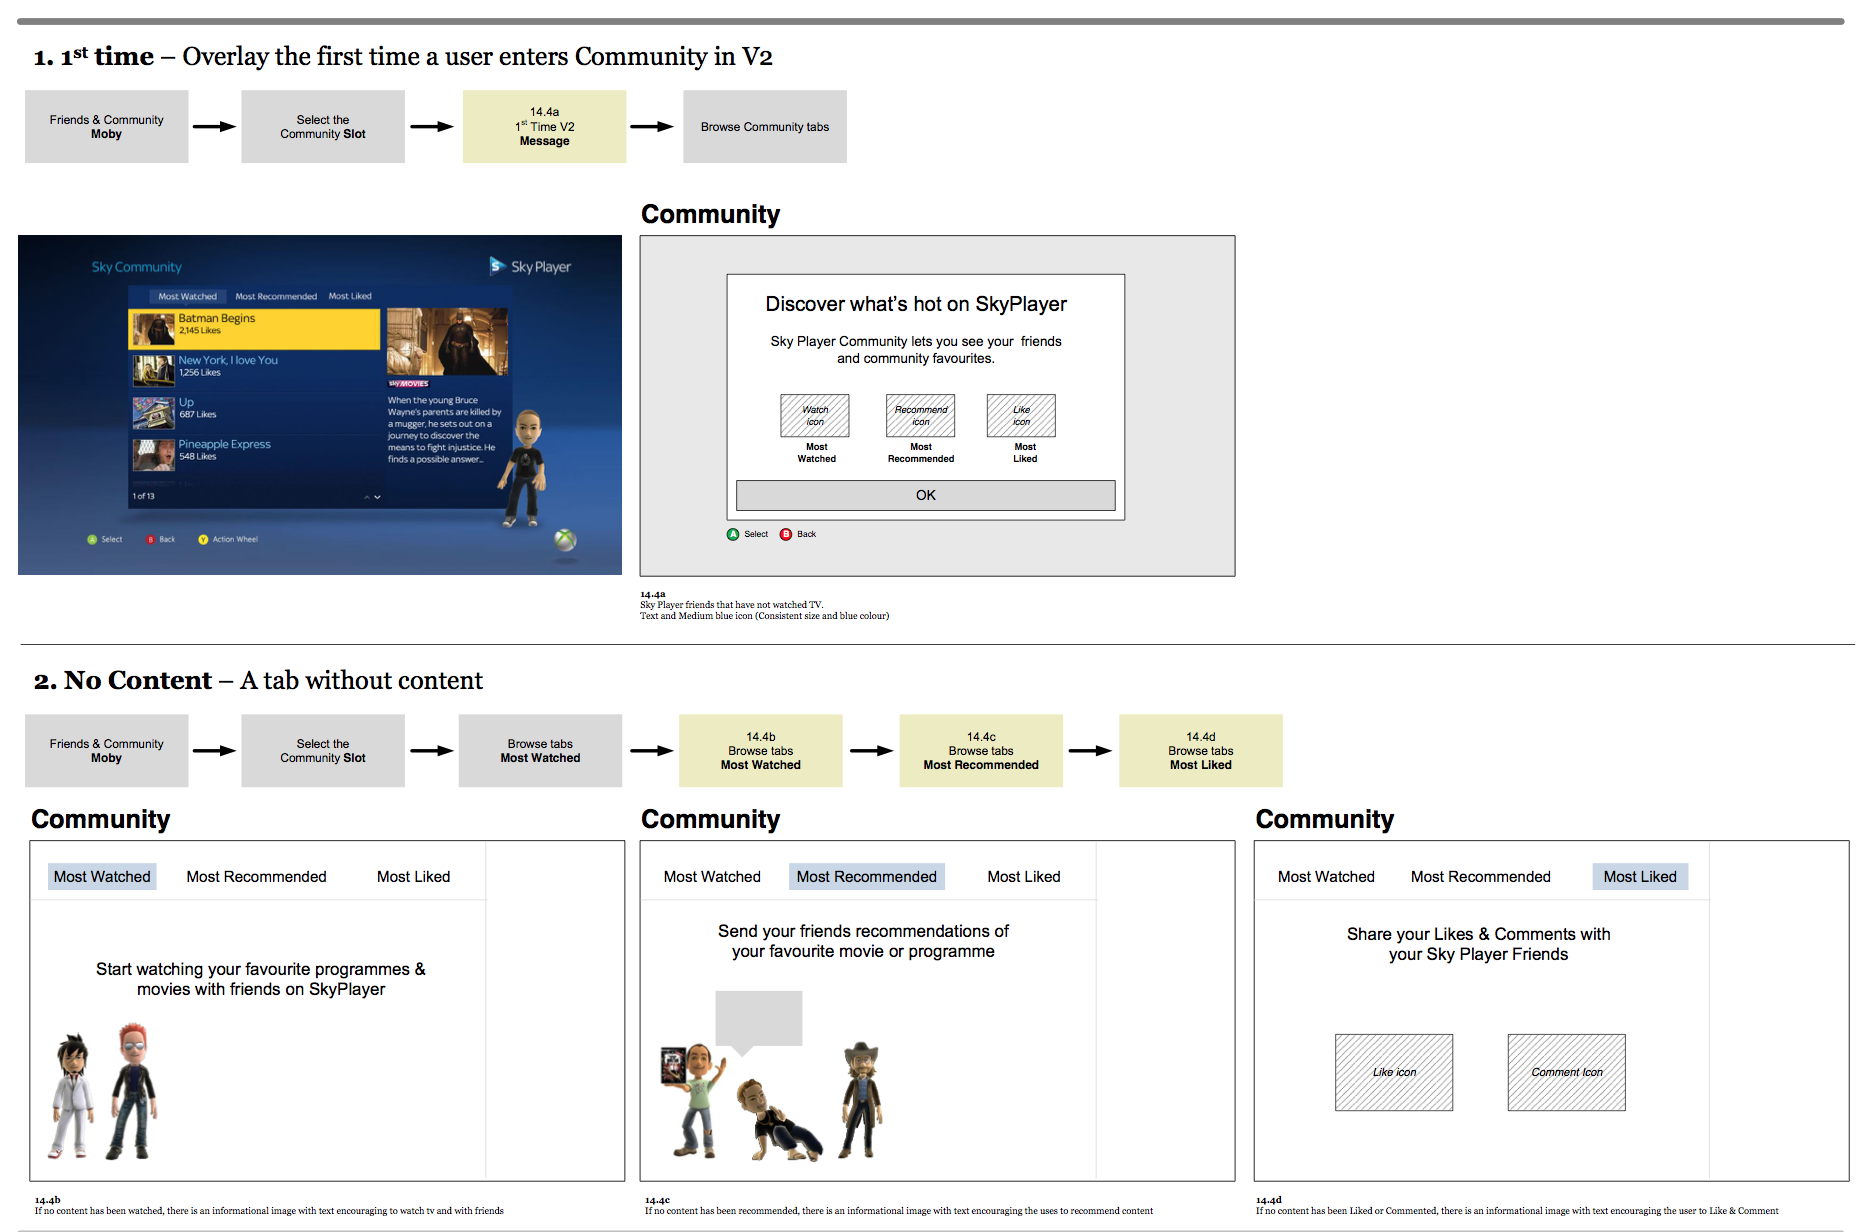Screen dimensions: 1866x1232
Task: Open Most Watched tab in Sky screenshot
Action: (187, 296)
